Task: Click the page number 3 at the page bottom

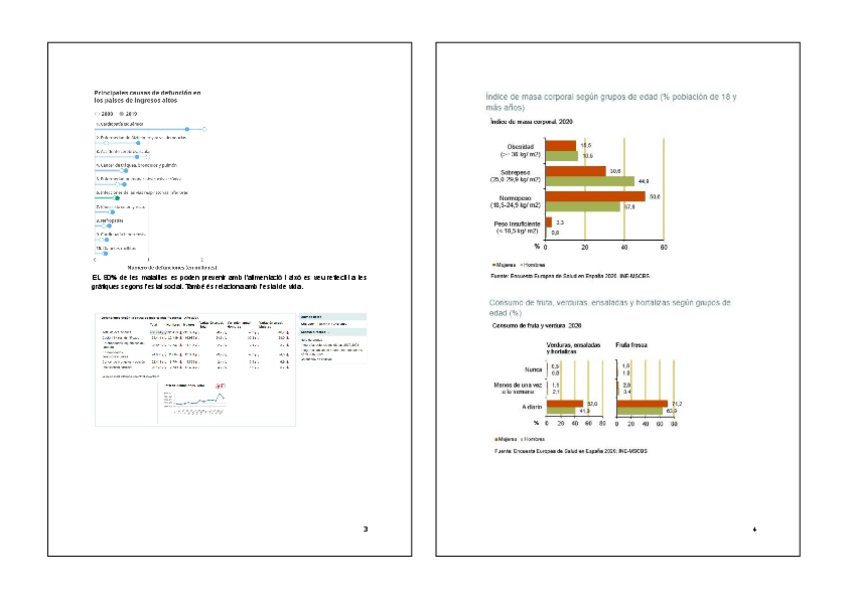Action: [x=366, y=529]
